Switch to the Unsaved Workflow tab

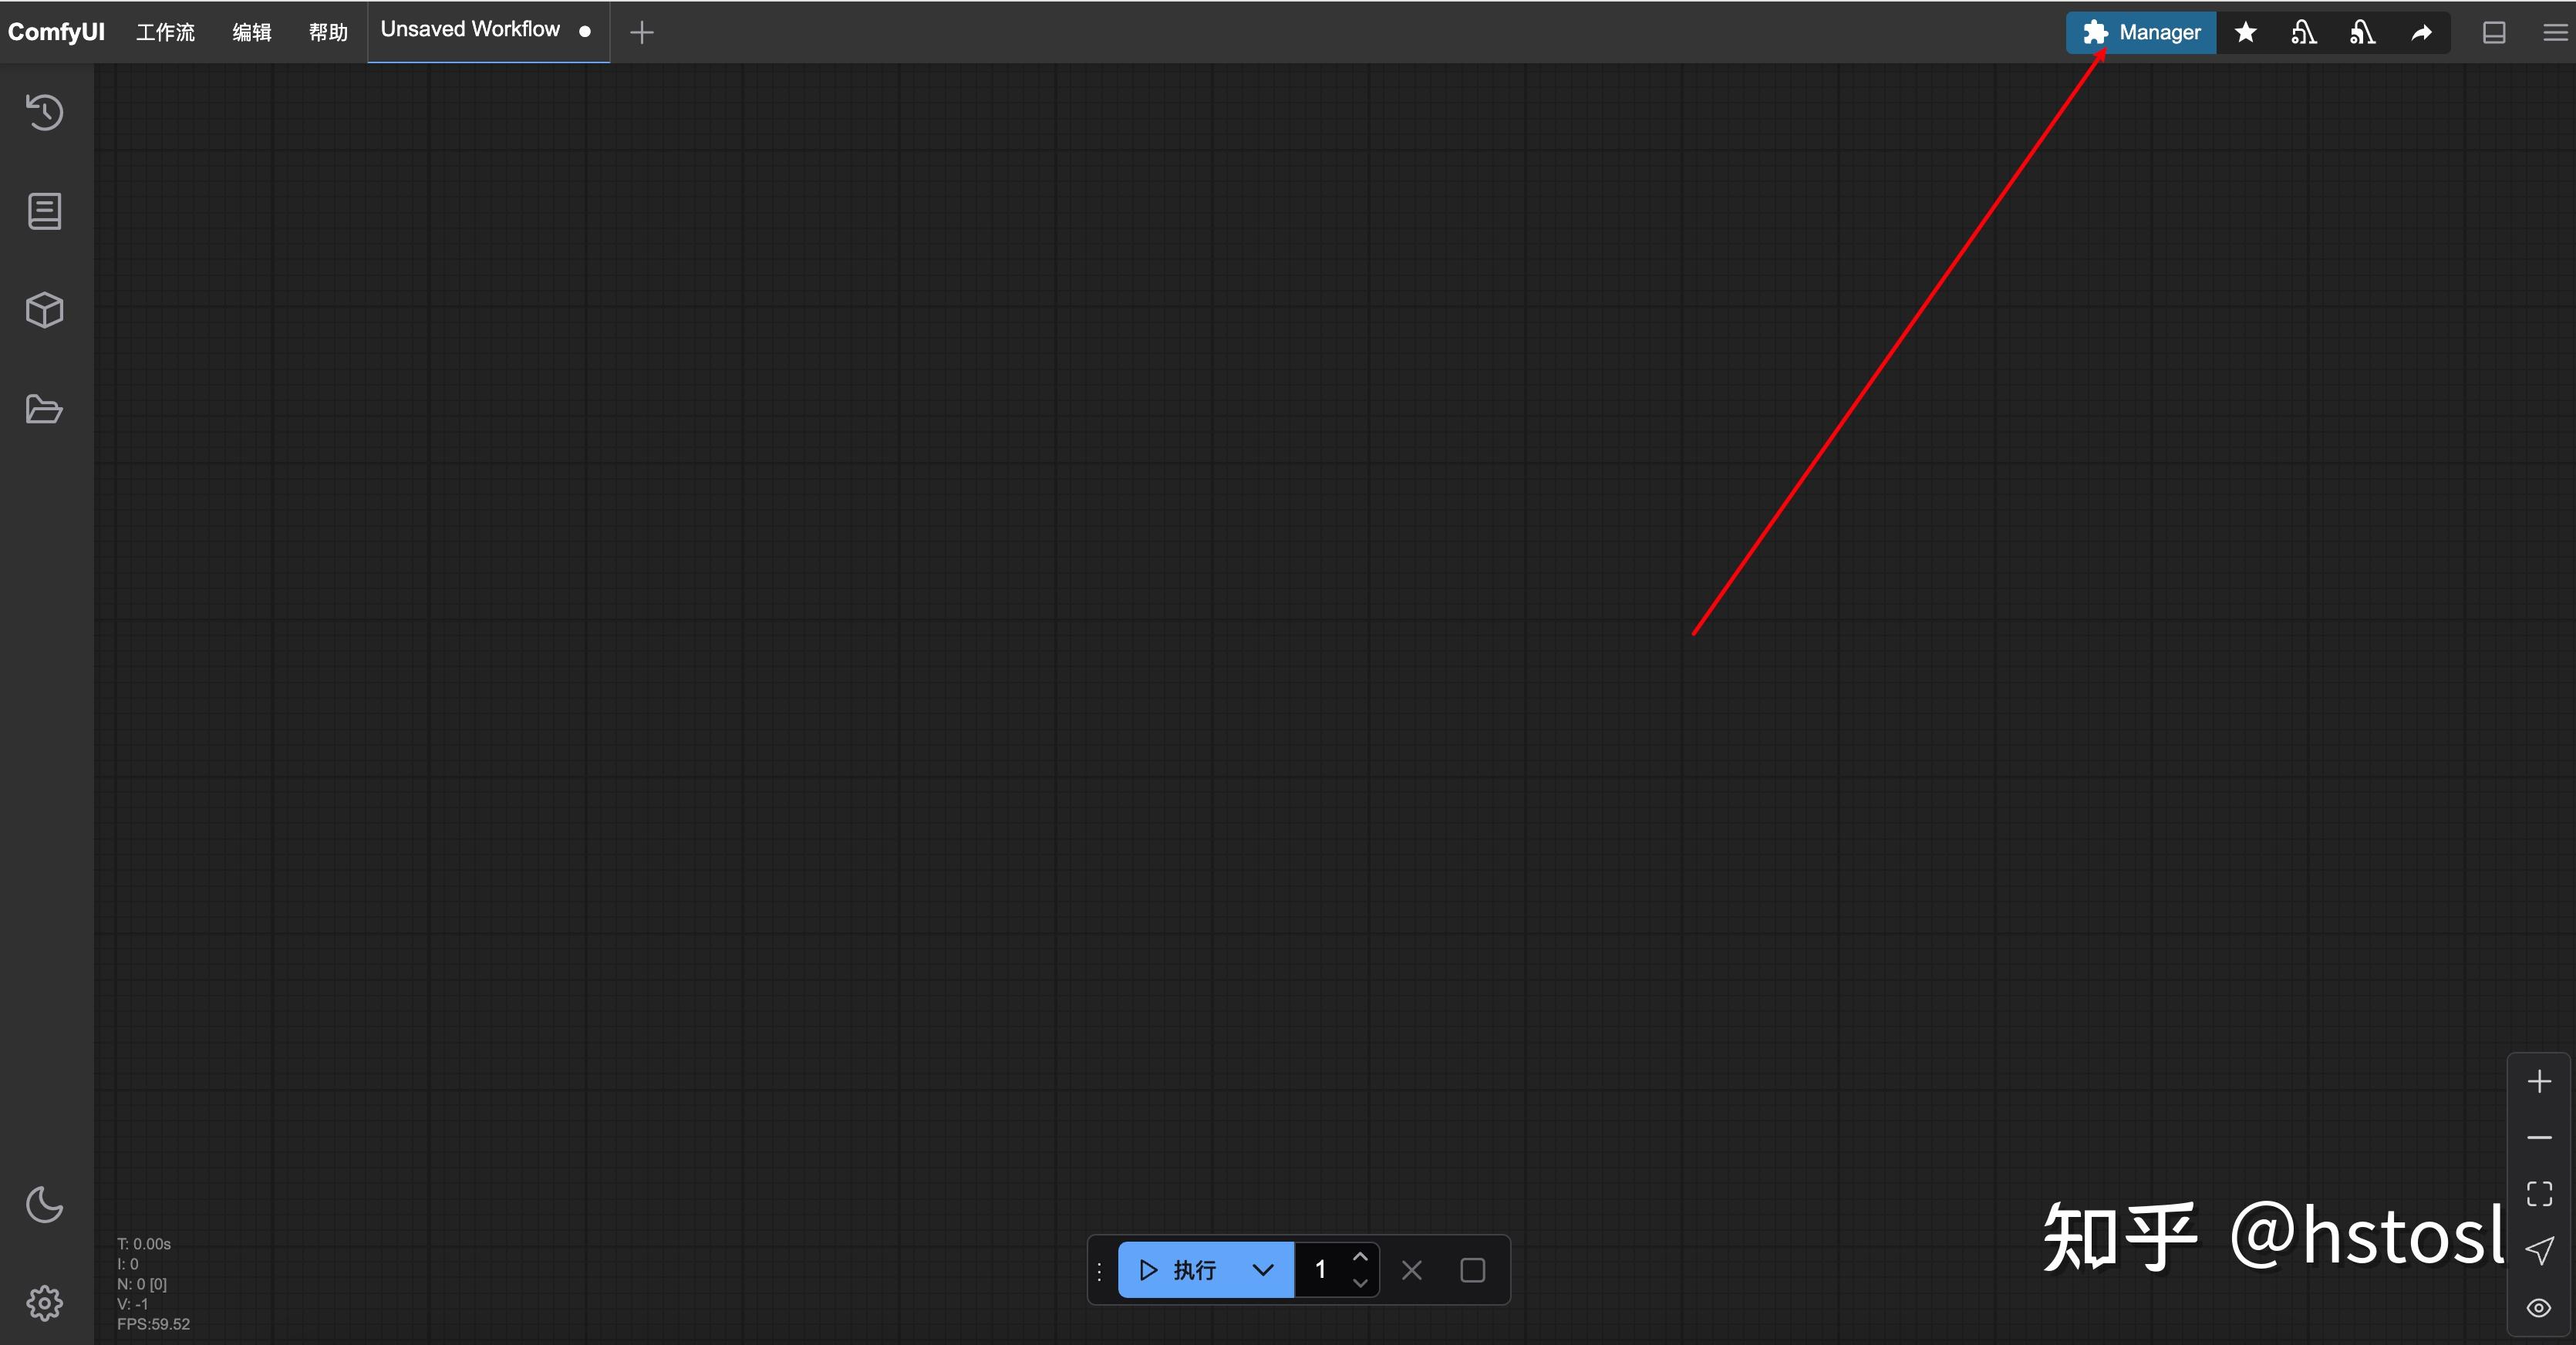click(x=470, y=29)
